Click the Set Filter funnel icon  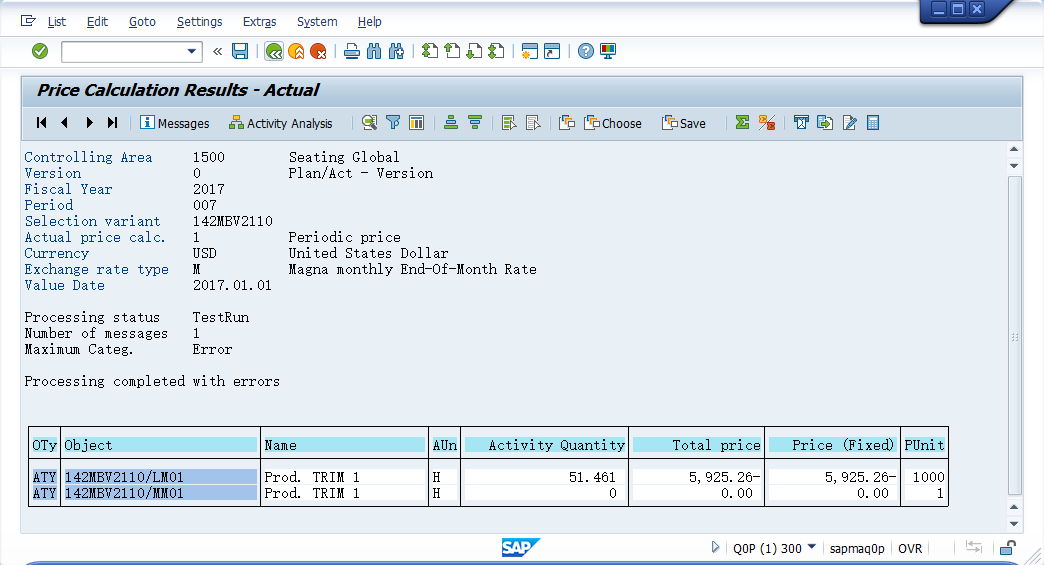pos(393,122)
